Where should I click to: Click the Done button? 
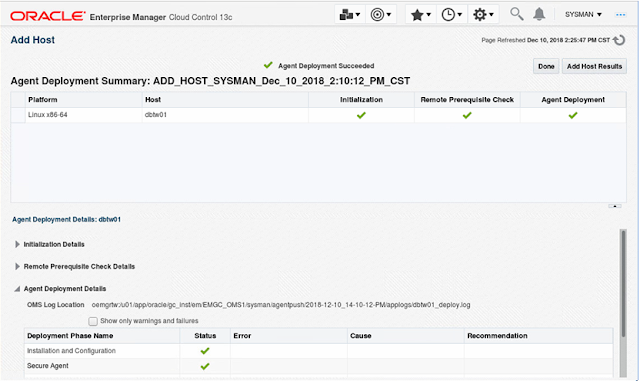coord(546,66)
